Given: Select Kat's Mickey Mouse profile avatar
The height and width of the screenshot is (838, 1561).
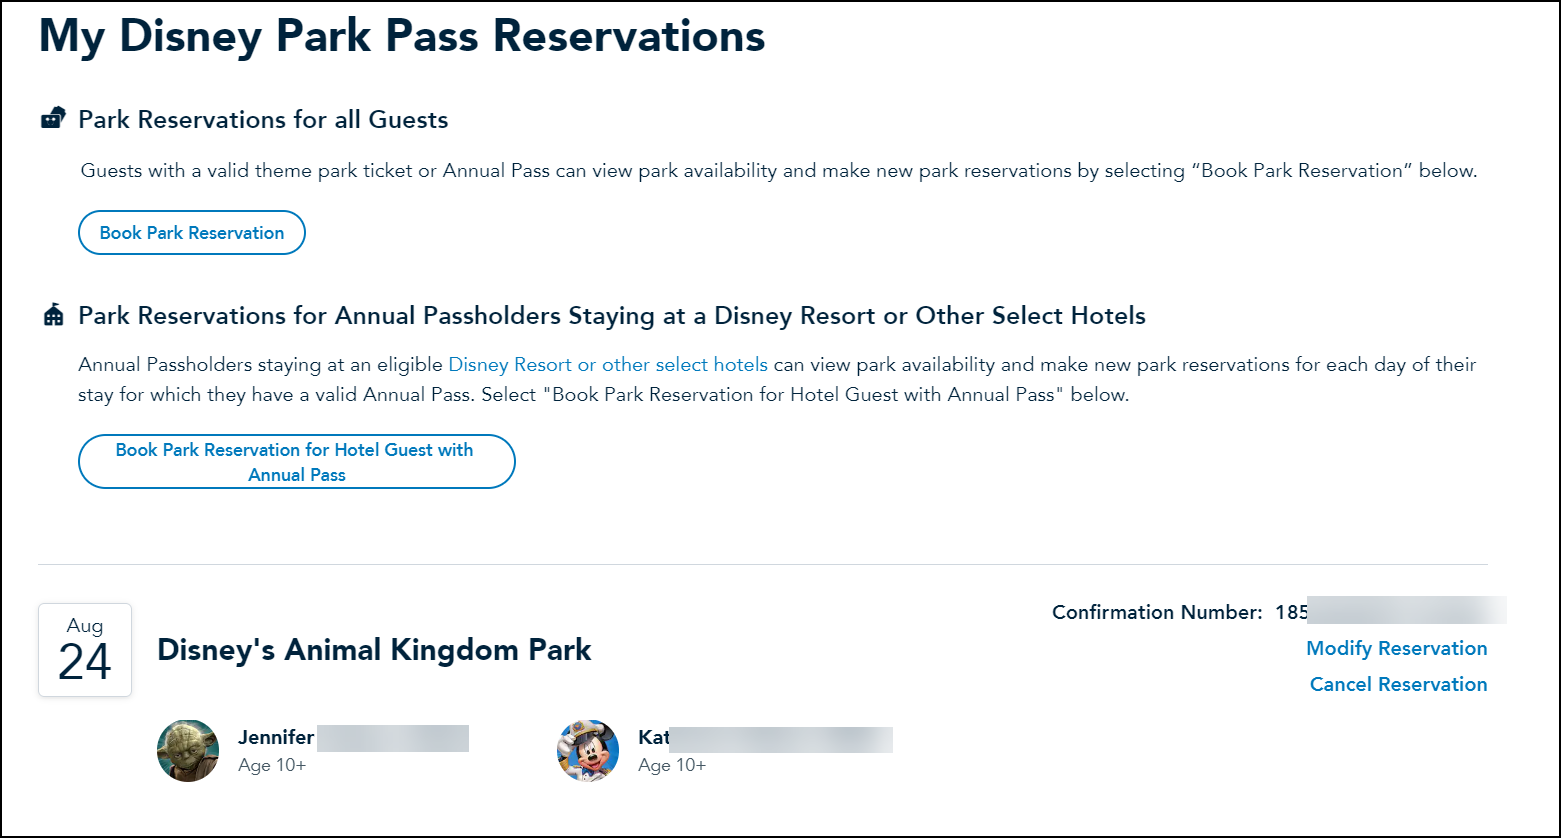Looking at the screenshot, I should [x=588, y=751].
